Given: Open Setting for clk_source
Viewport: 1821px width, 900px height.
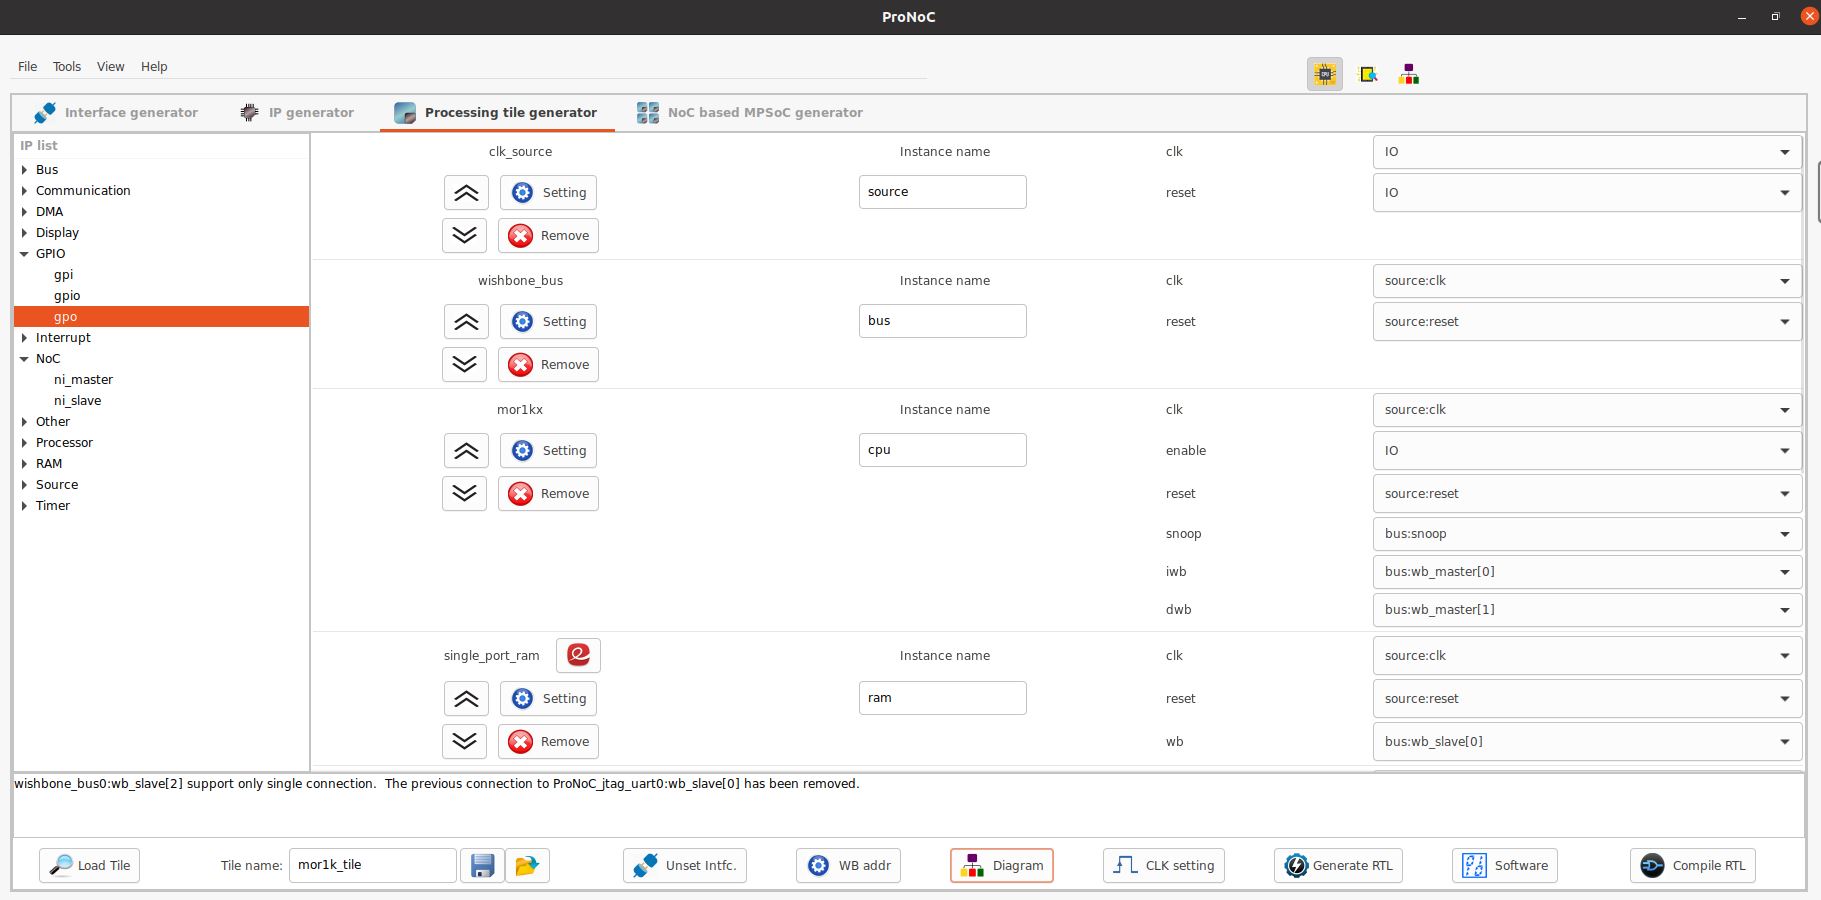Looking at the screenshot, I should (x=548, y=193).
